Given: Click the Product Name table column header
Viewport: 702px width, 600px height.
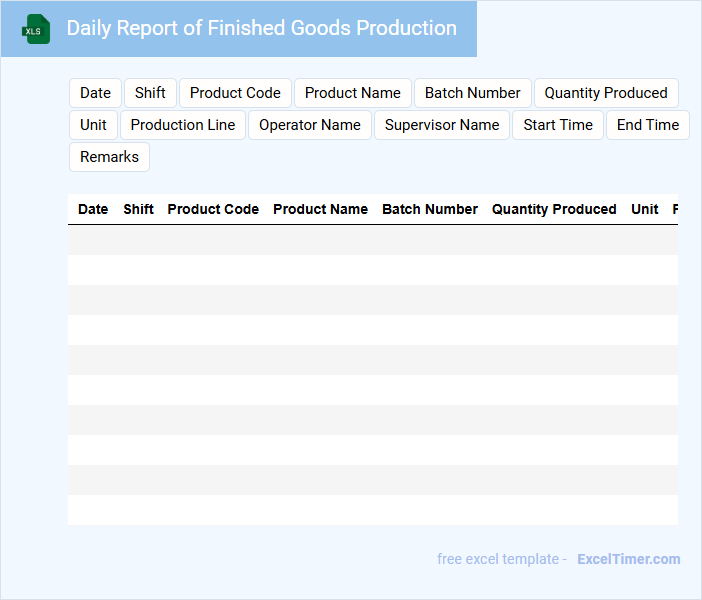Looking at the screenshot, I should pos(320,209).
